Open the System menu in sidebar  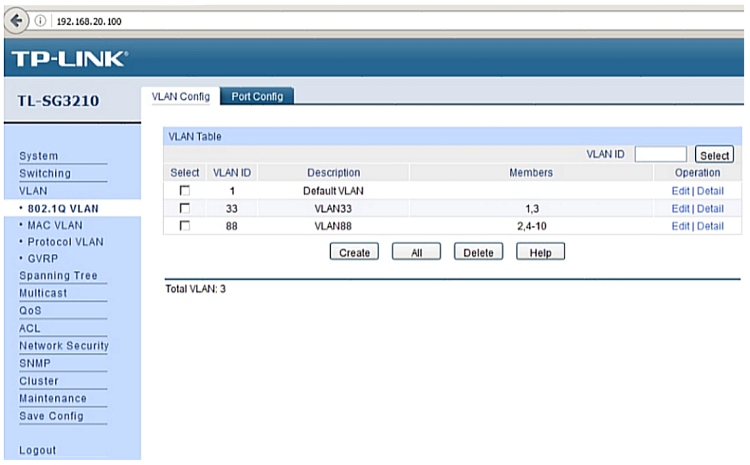(39, 156)
